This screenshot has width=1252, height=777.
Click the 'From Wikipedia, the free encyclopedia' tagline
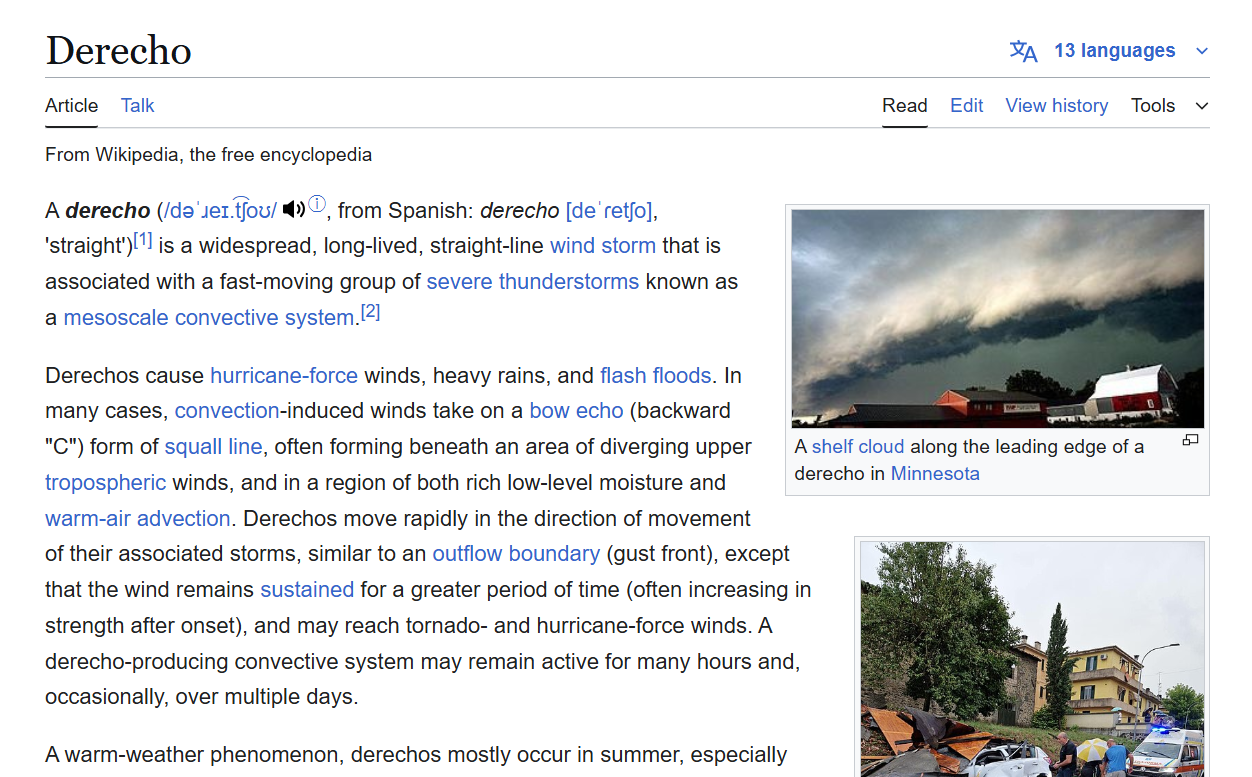209,155
